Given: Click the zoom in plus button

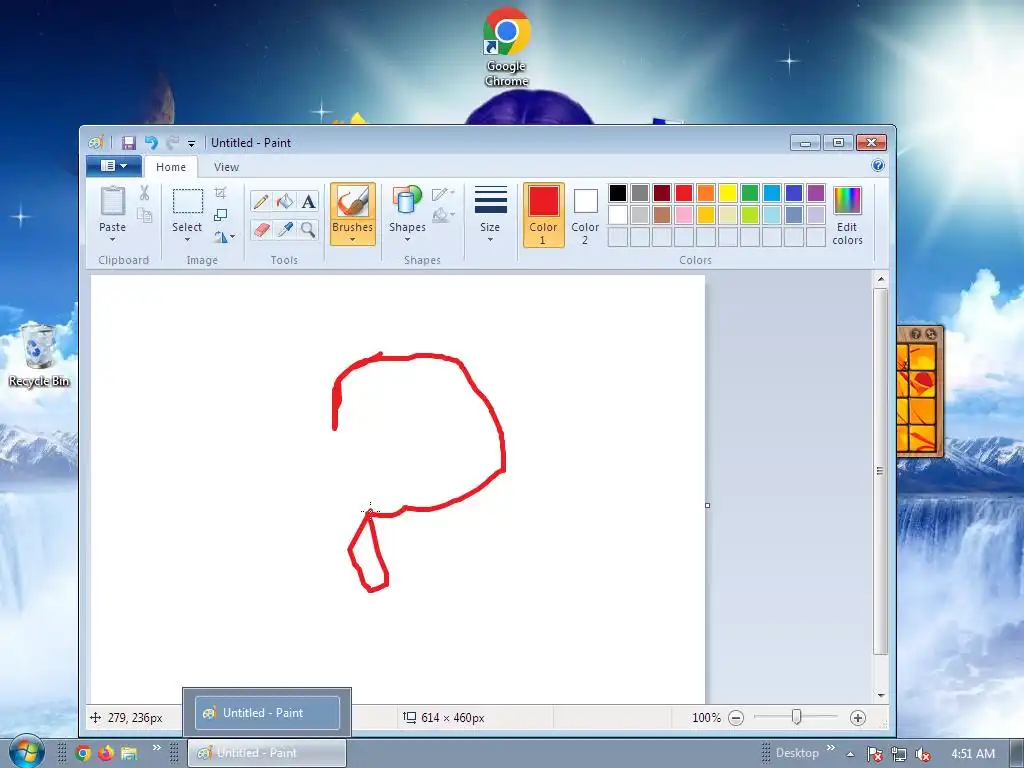Looking at the screenshot, I should pyautogui.click(x=857, y=718).
